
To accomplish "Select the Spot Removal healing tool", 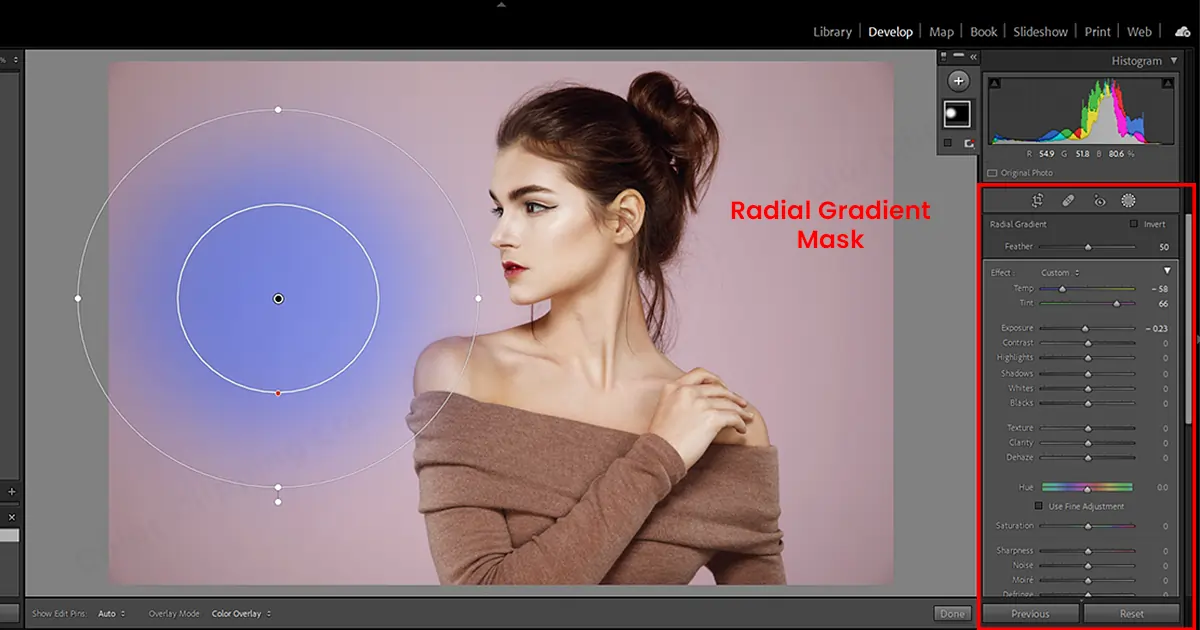I will click(x=1068, y=201).
